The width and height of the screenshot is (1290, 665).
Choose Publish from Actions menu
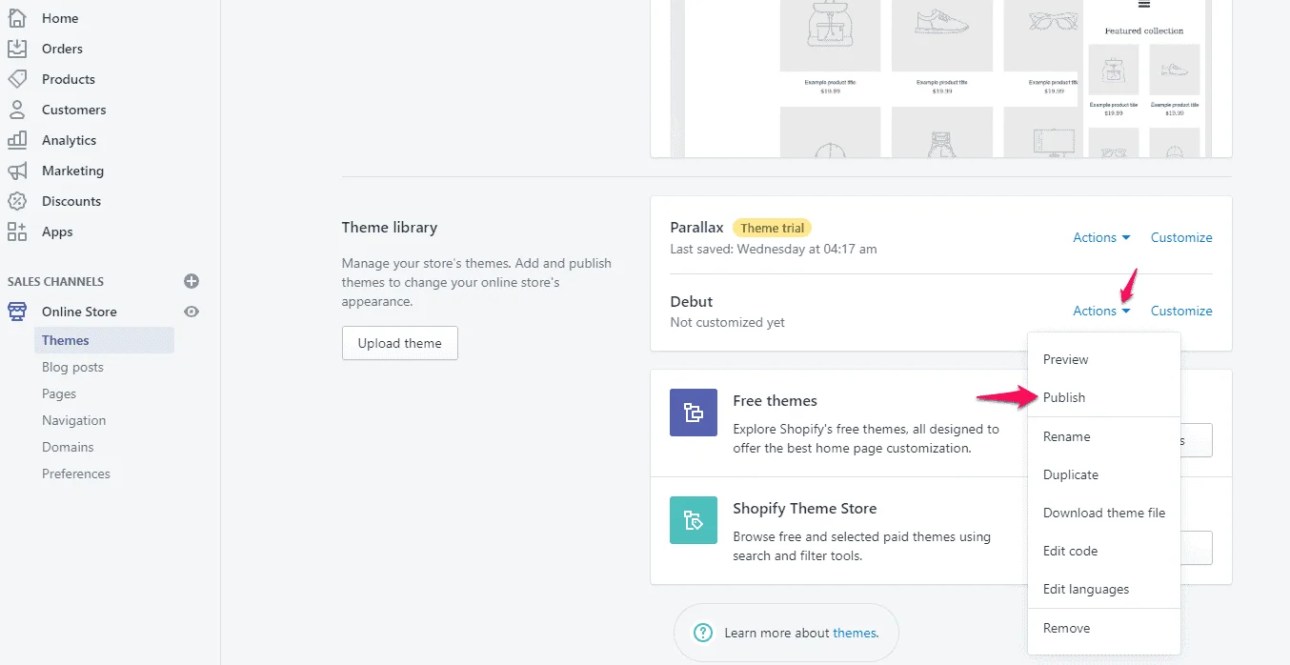(1104, 397)
